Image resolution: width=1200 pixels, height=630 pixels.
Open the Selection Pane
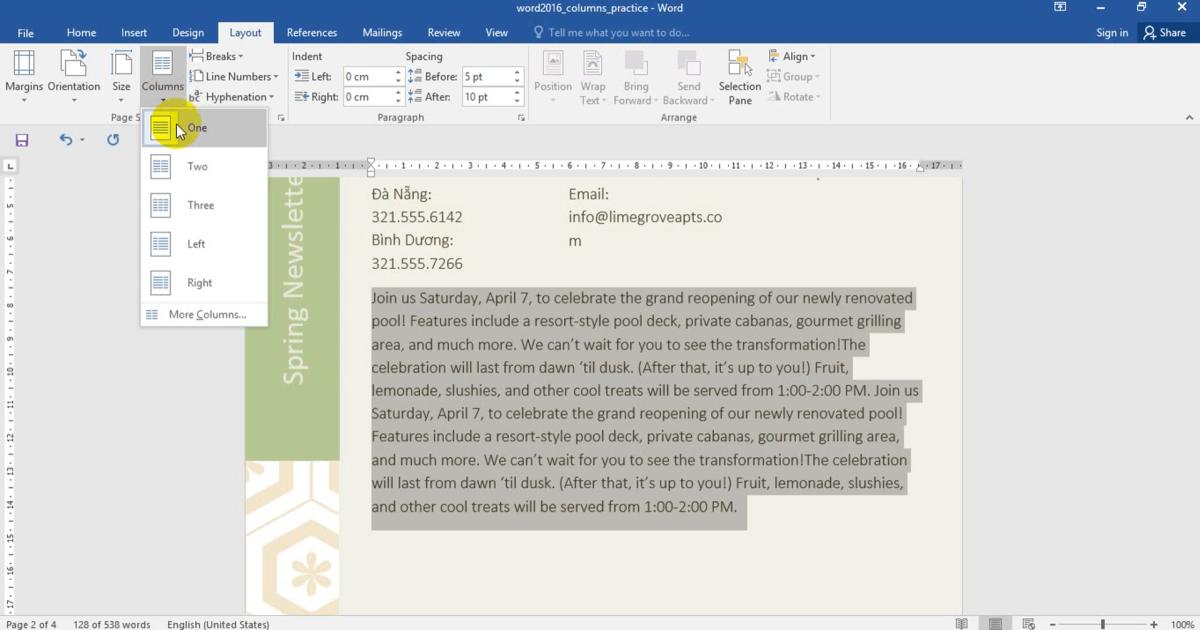point(740,77)
